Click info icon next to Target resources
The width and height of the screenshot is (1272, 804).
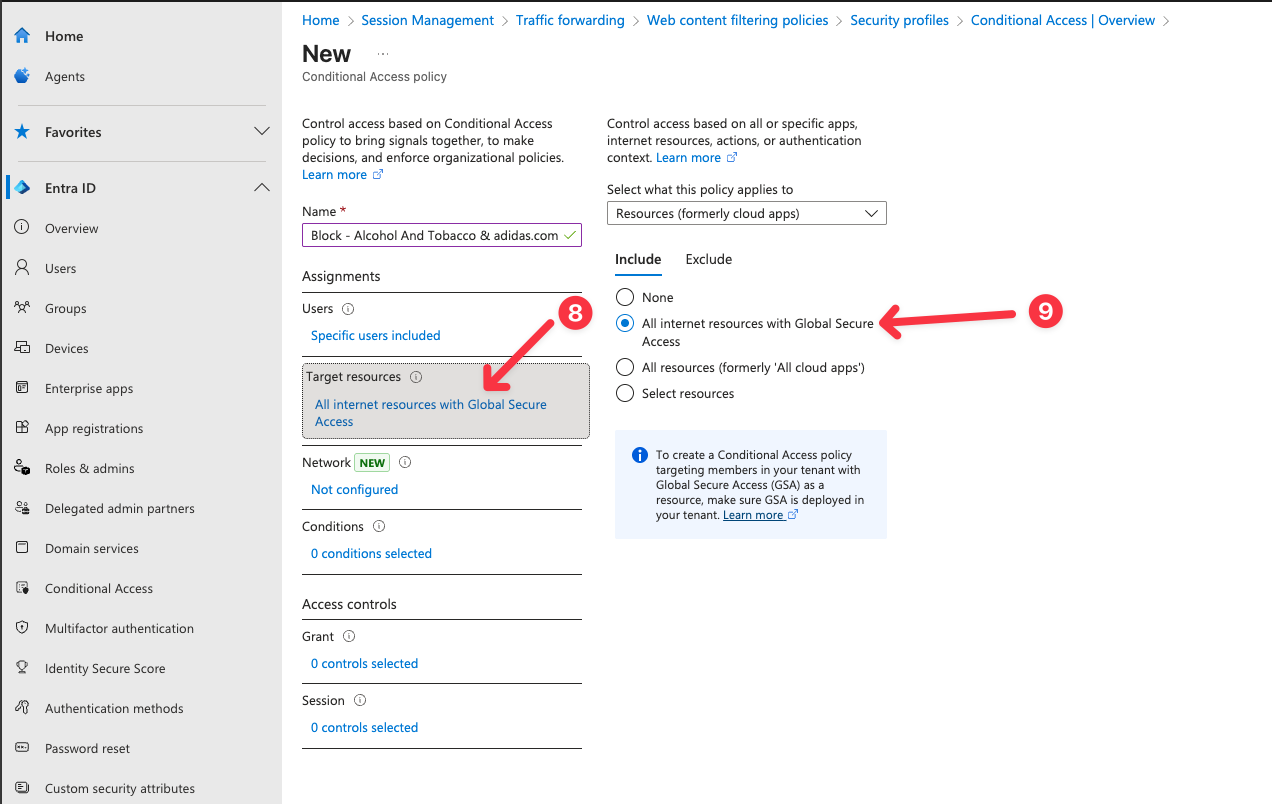coord(416,377)
